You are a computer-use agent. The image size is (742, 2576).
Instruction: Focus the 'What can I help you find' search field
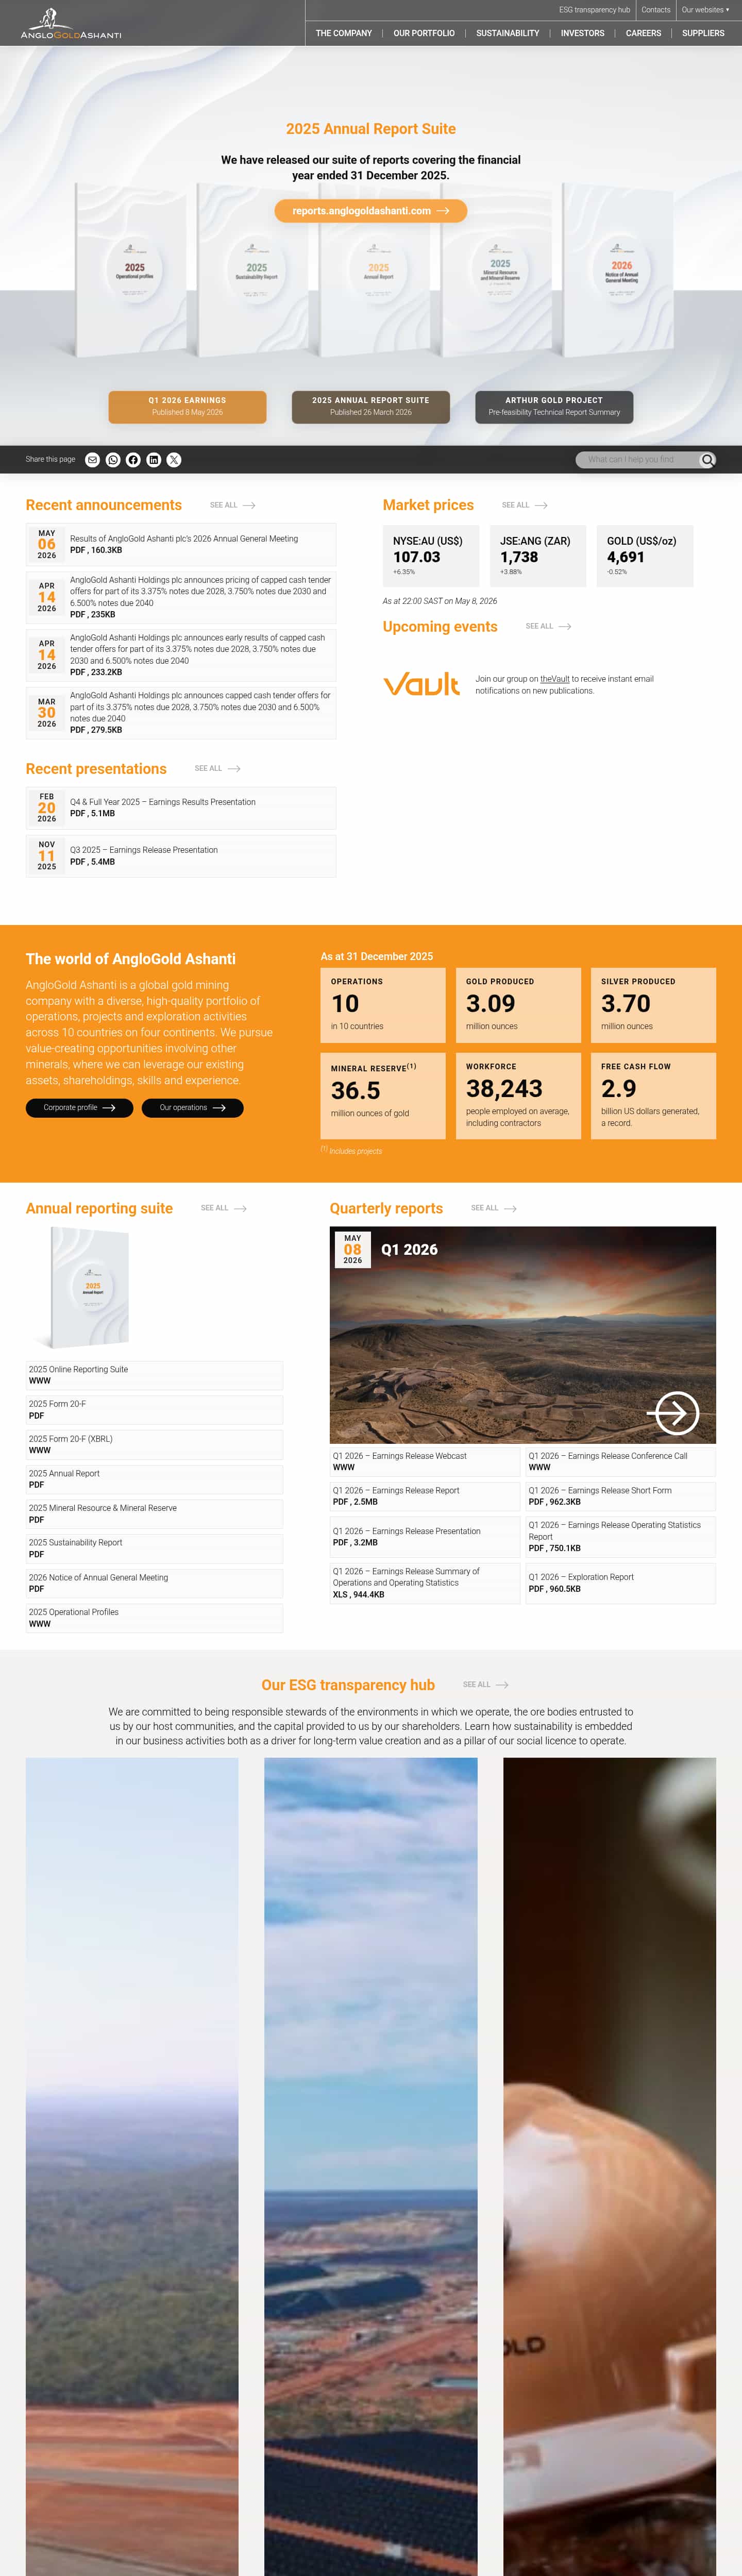(637, 460)
